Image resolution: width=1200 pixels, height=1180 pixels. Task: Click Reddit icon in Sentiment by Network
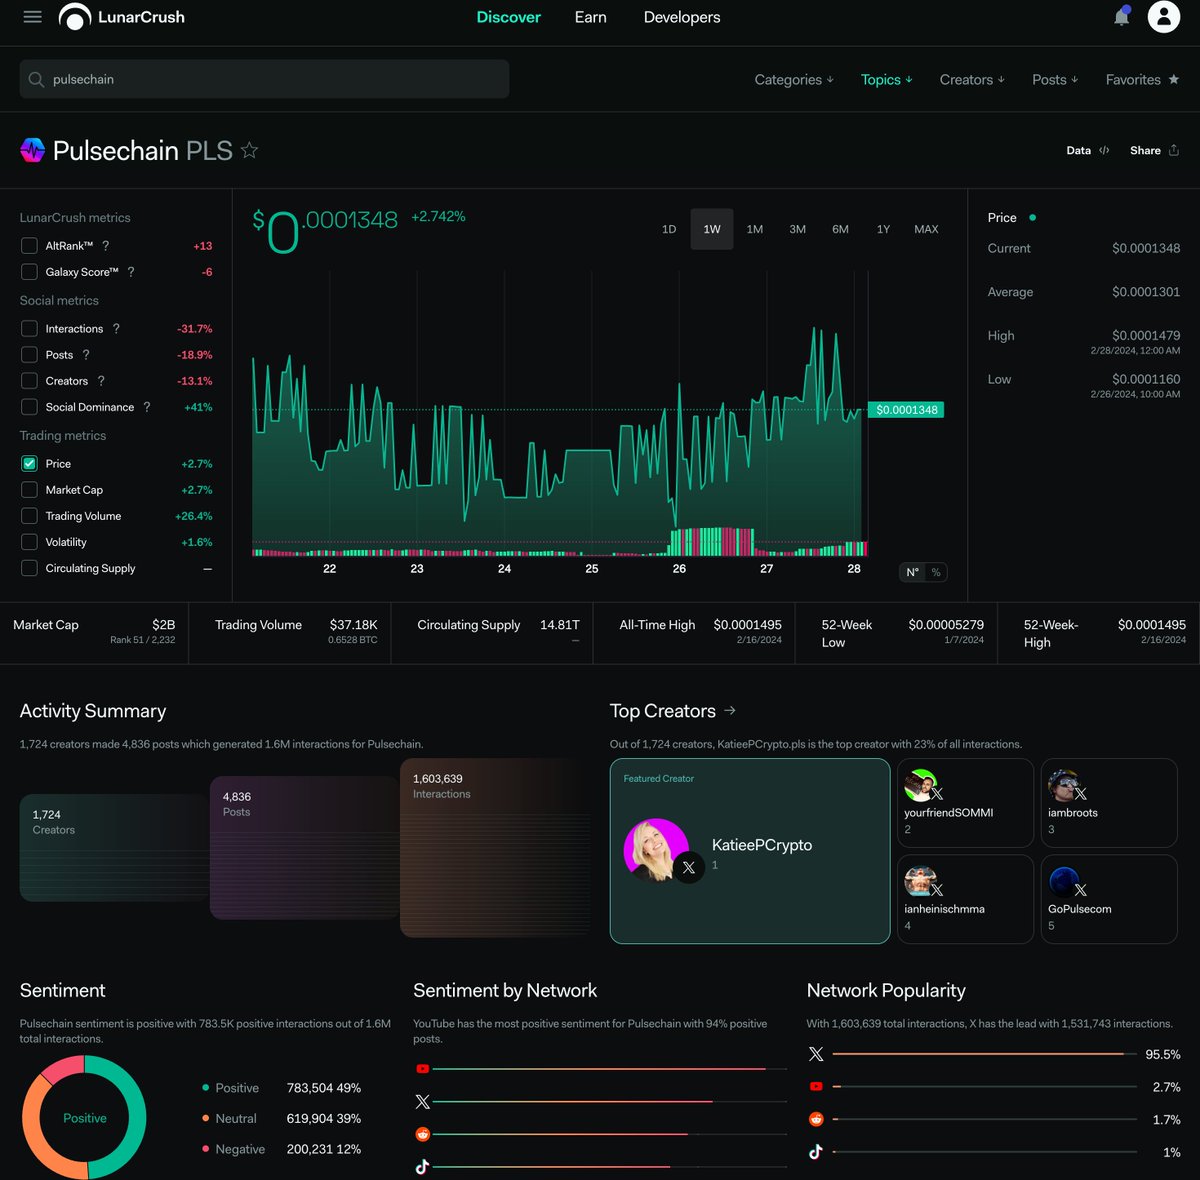422,1135
